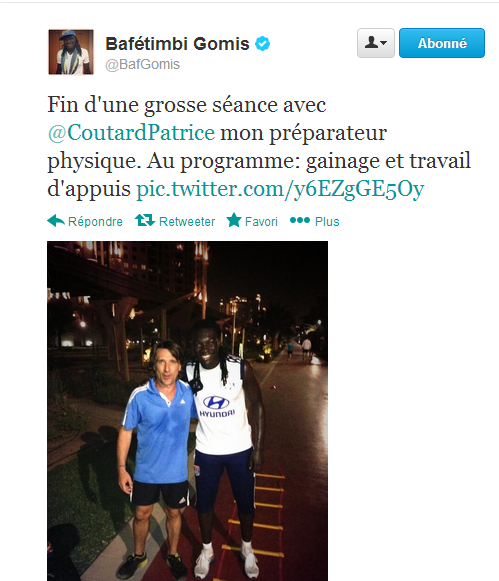499x581 pixels.
Task: Enlarge the attached tweet photo
Action: tap(187, 411)
